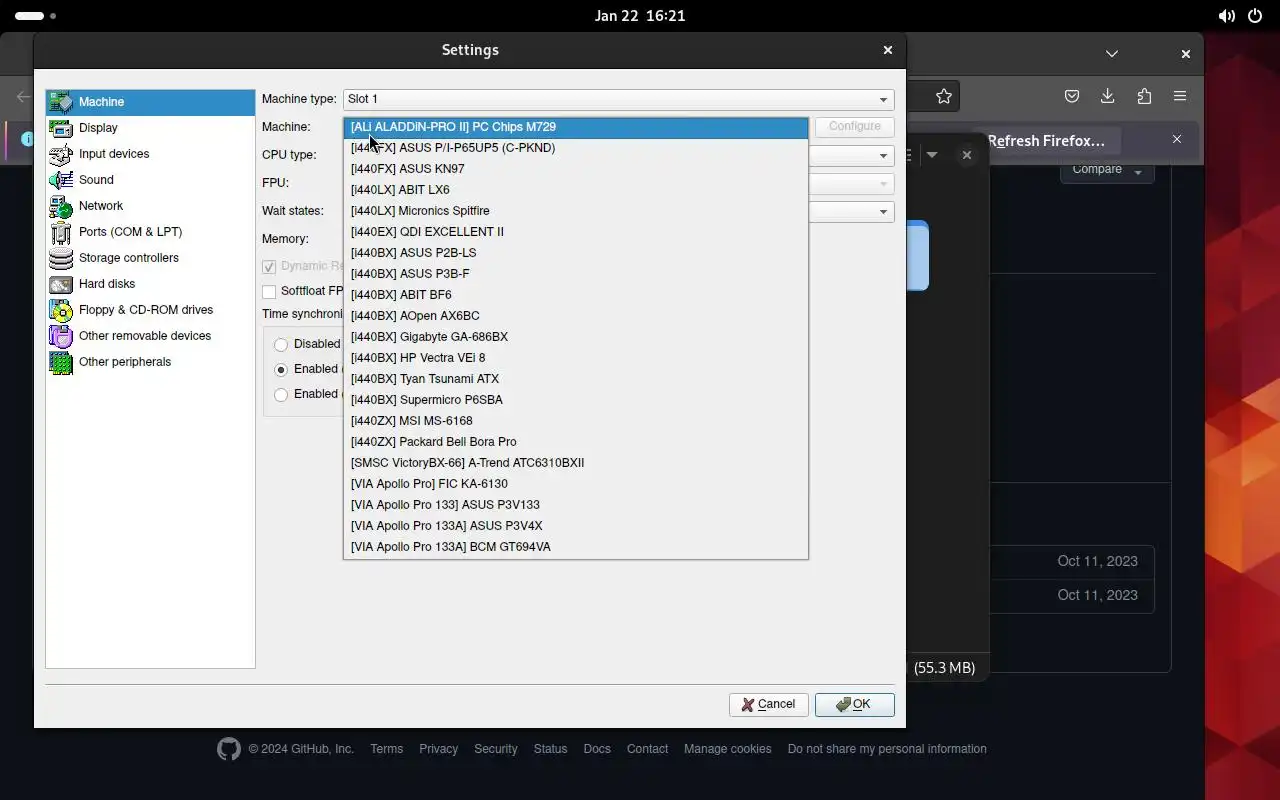Open system power menu icon

[x=1255, y=16]
